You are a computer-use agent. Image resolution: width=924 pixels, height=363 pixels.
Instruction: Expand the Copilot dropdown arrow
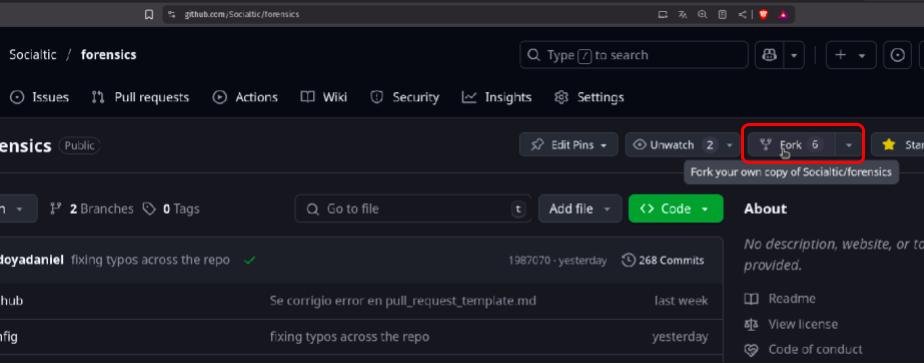point(794,55)
